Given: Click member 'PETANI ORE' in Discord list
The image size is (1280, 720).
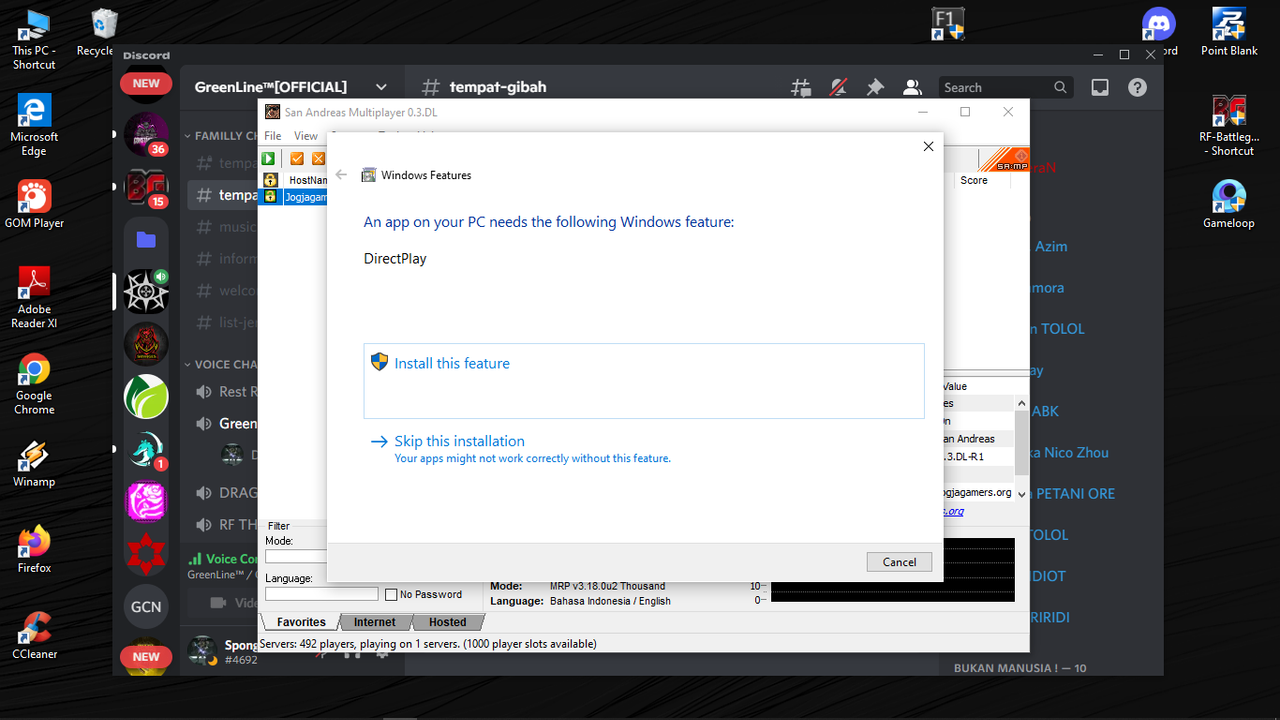Looking at the screenshot, I should pos(1075,493).
